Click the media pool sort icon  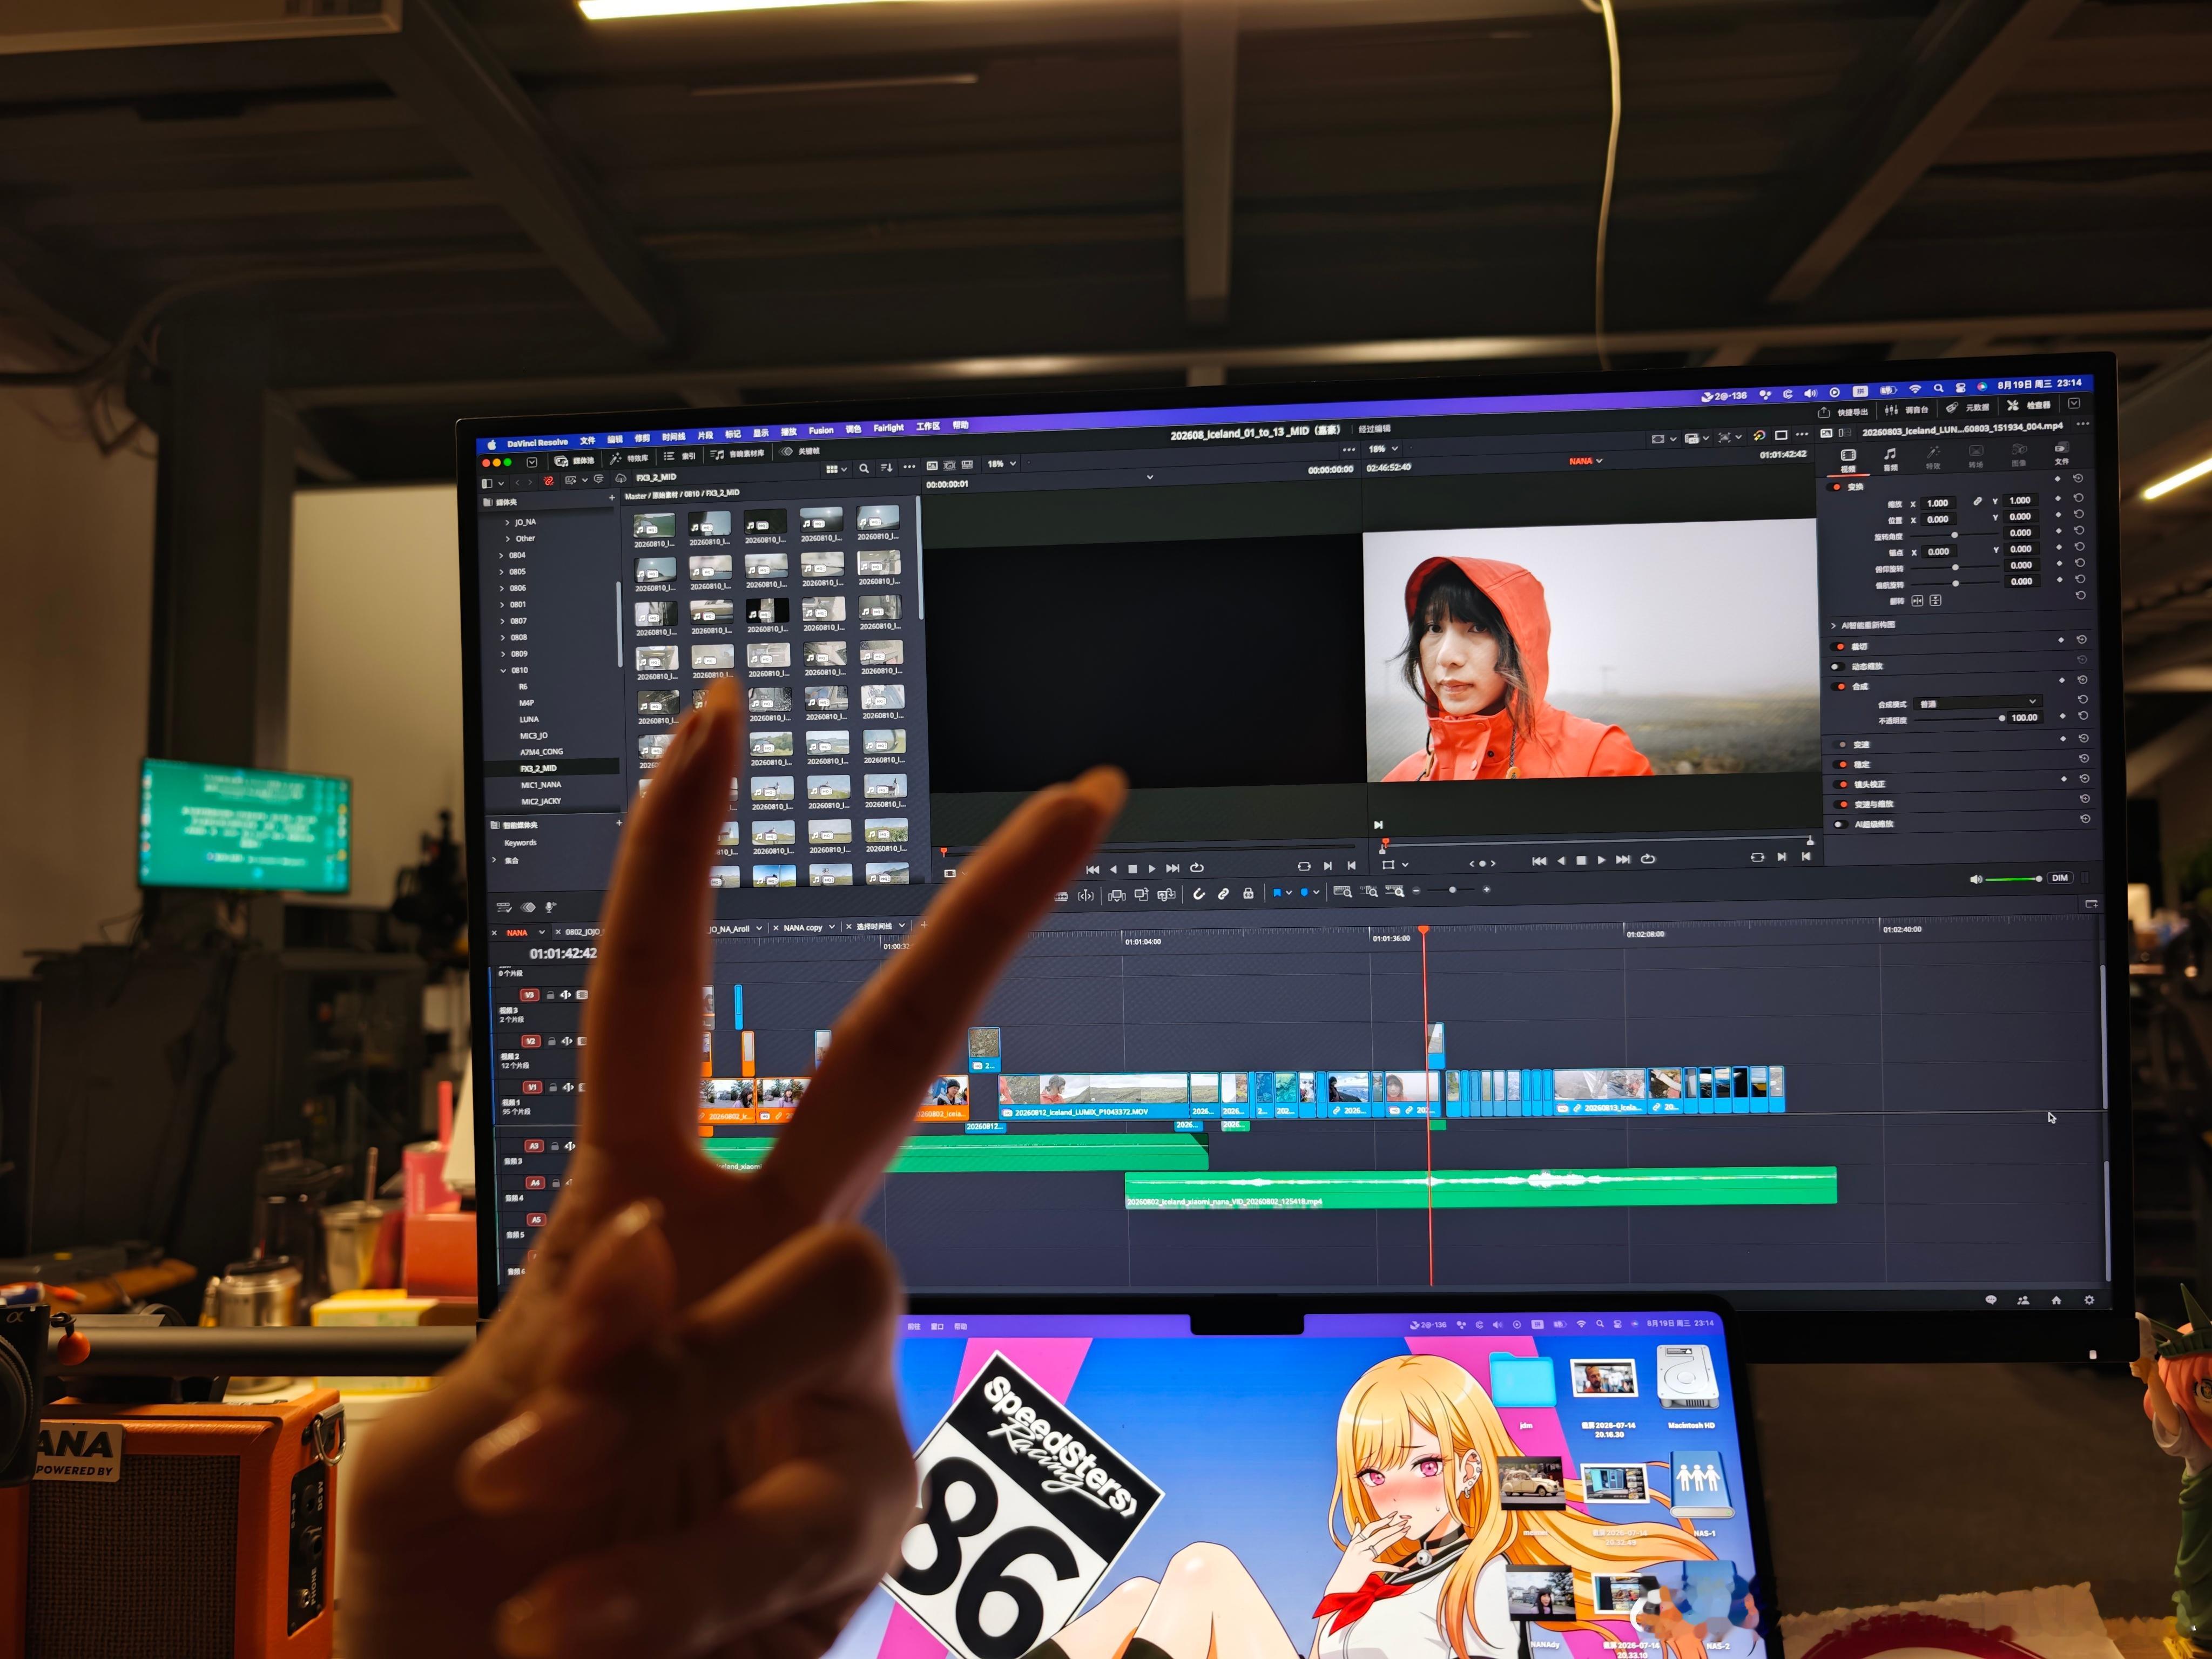886,467
